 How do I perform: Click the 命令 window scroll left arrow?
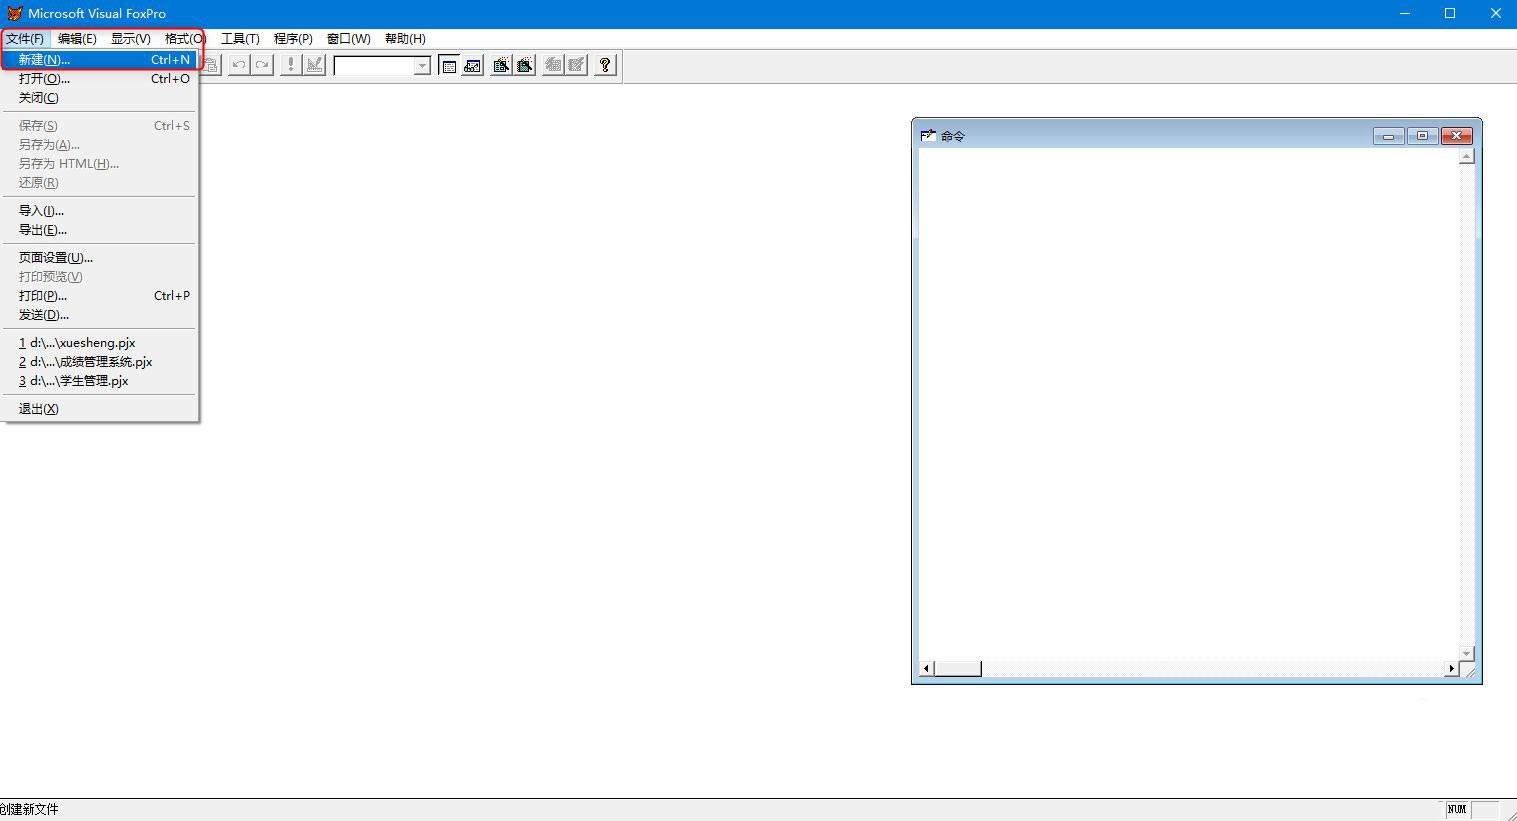927,669
